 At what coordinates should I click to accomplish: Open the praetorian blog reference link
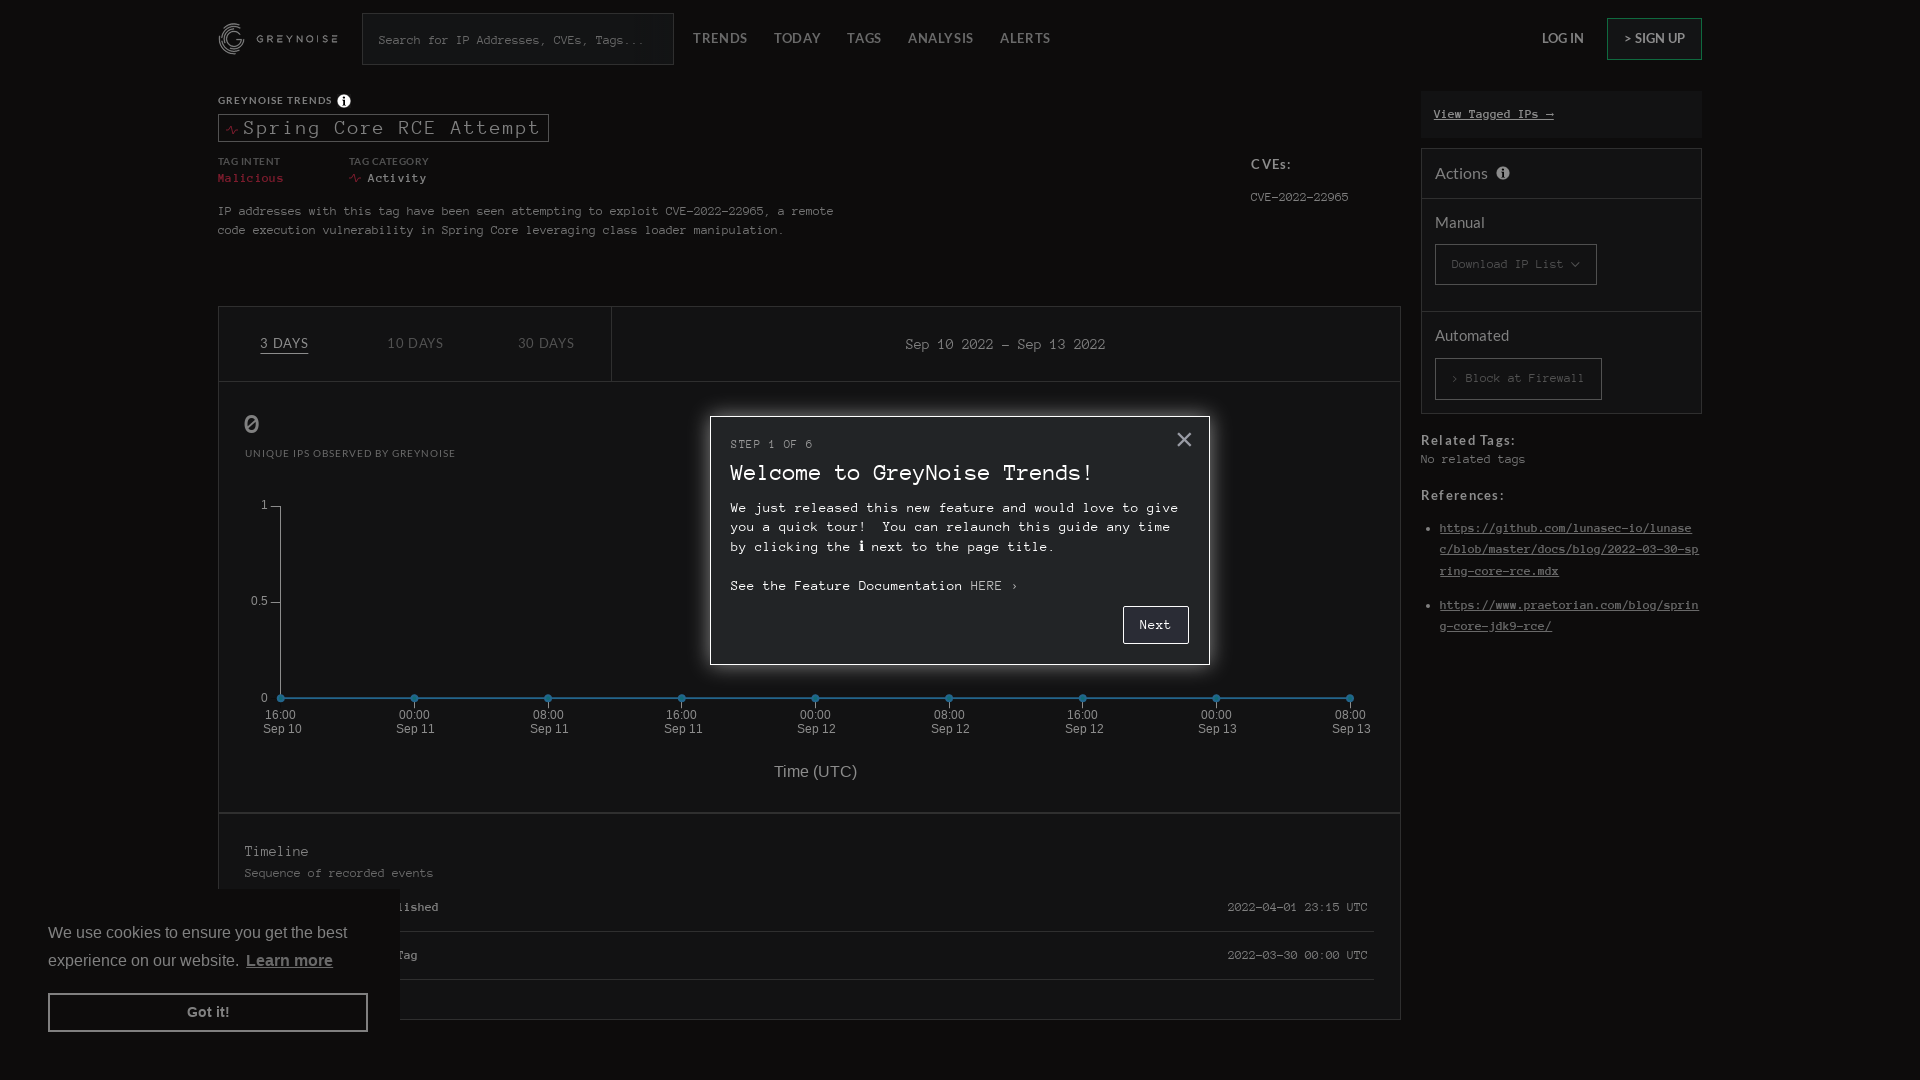point(1568,616)
